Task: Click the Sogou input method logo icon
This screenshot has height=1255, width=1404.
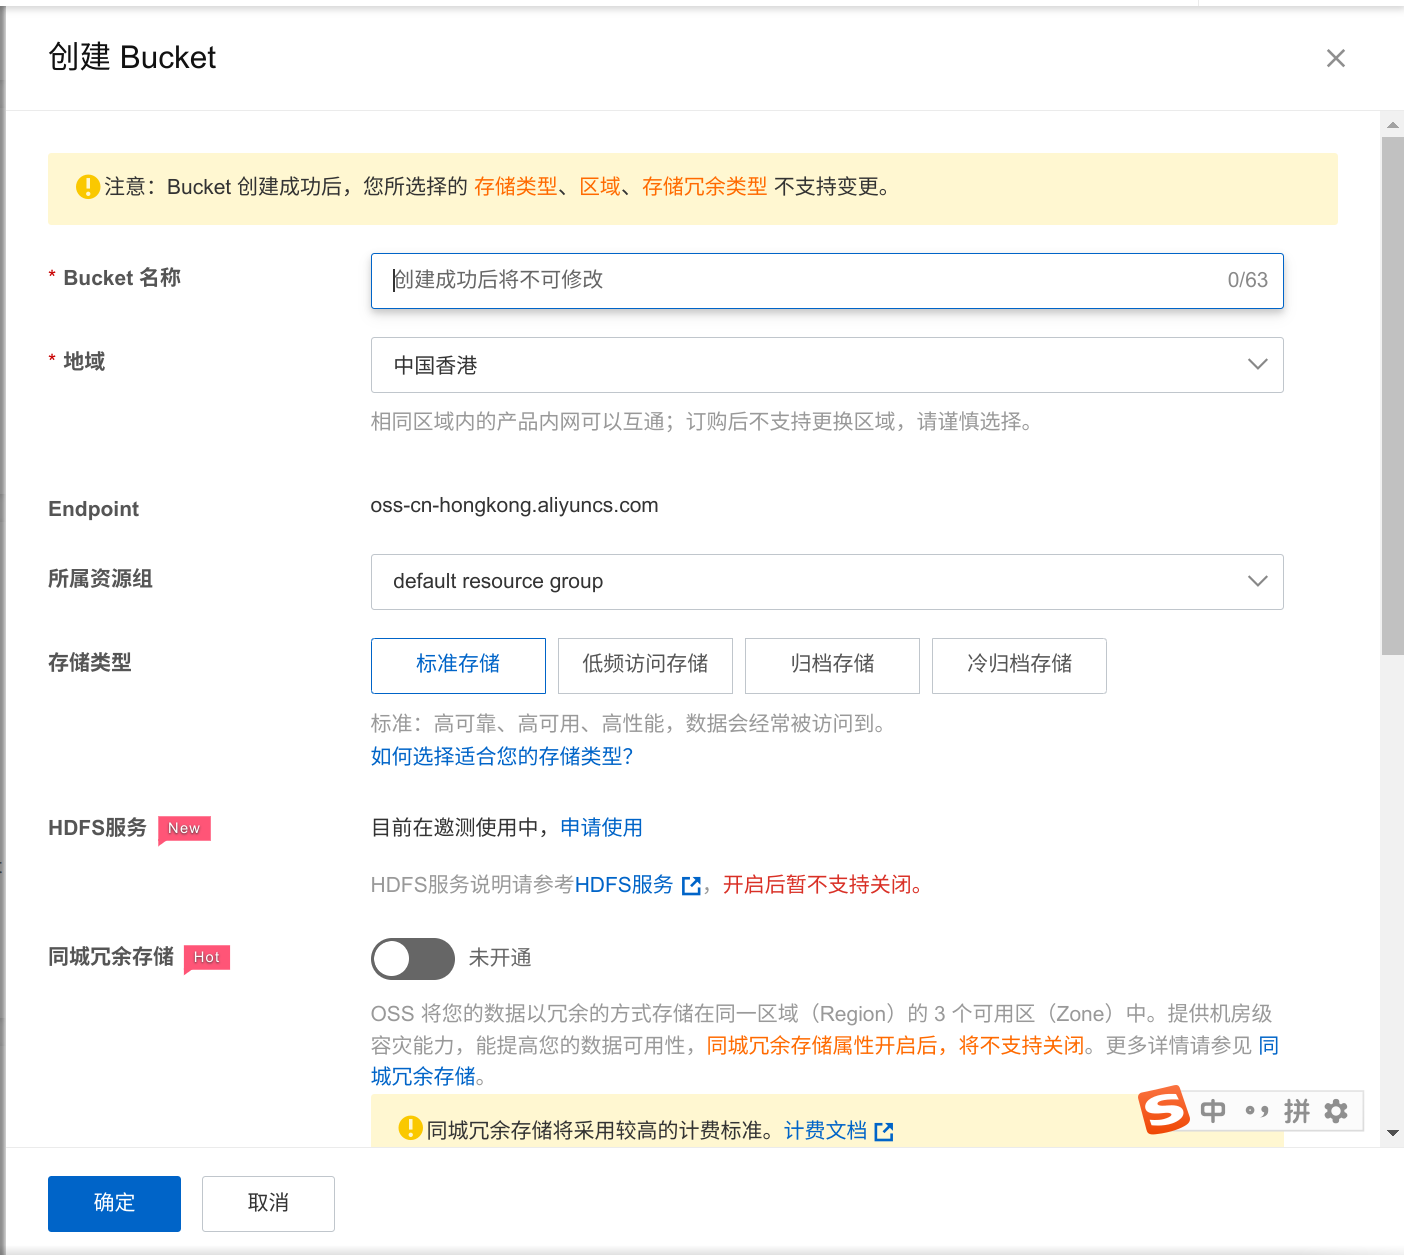Action: [x=1164, y=1110]
